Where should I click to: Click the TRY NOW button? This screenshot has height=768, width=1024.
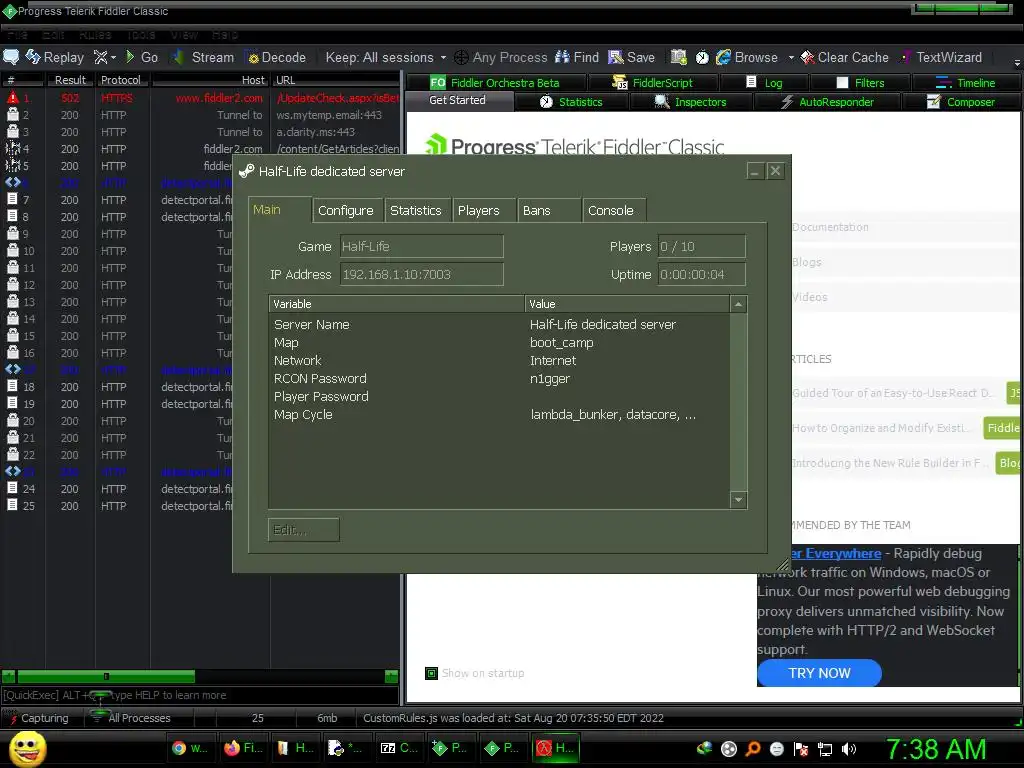point(819,673)
